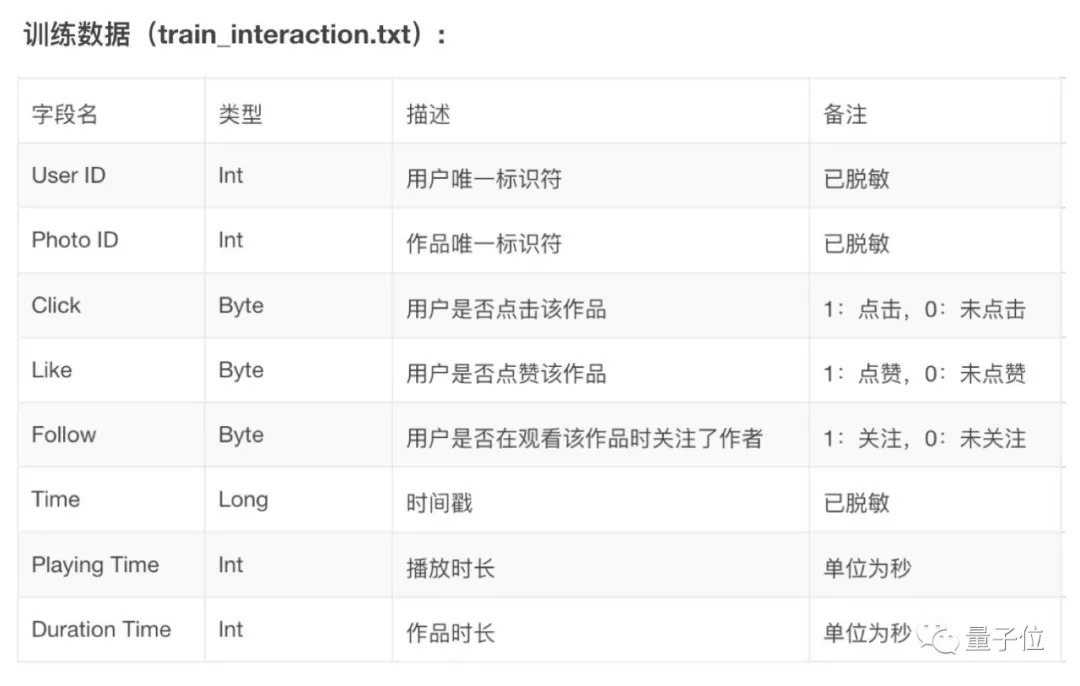Select the Photo ID field cell
Viewport: 1080px width, 686px height.
click(x=75, y=241)
